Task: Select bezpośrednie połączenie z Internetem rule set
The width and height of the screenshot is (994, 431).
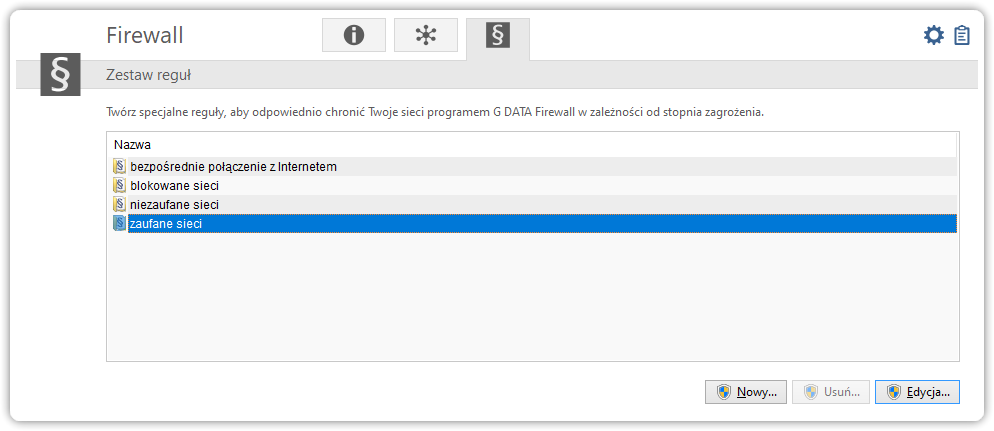Action: 532,167
